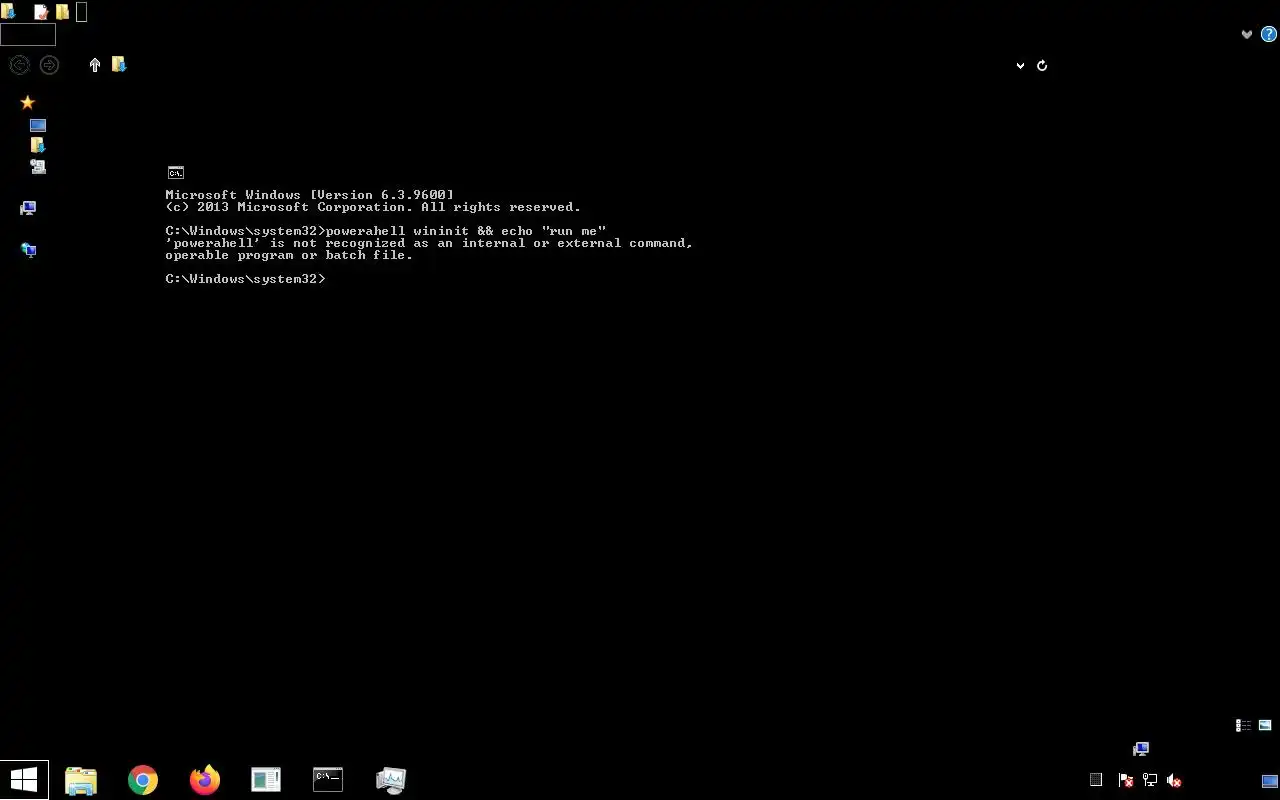Open the monitor-chart app in the taskbar
The image size is (1280, 800).
pos(390,780)
